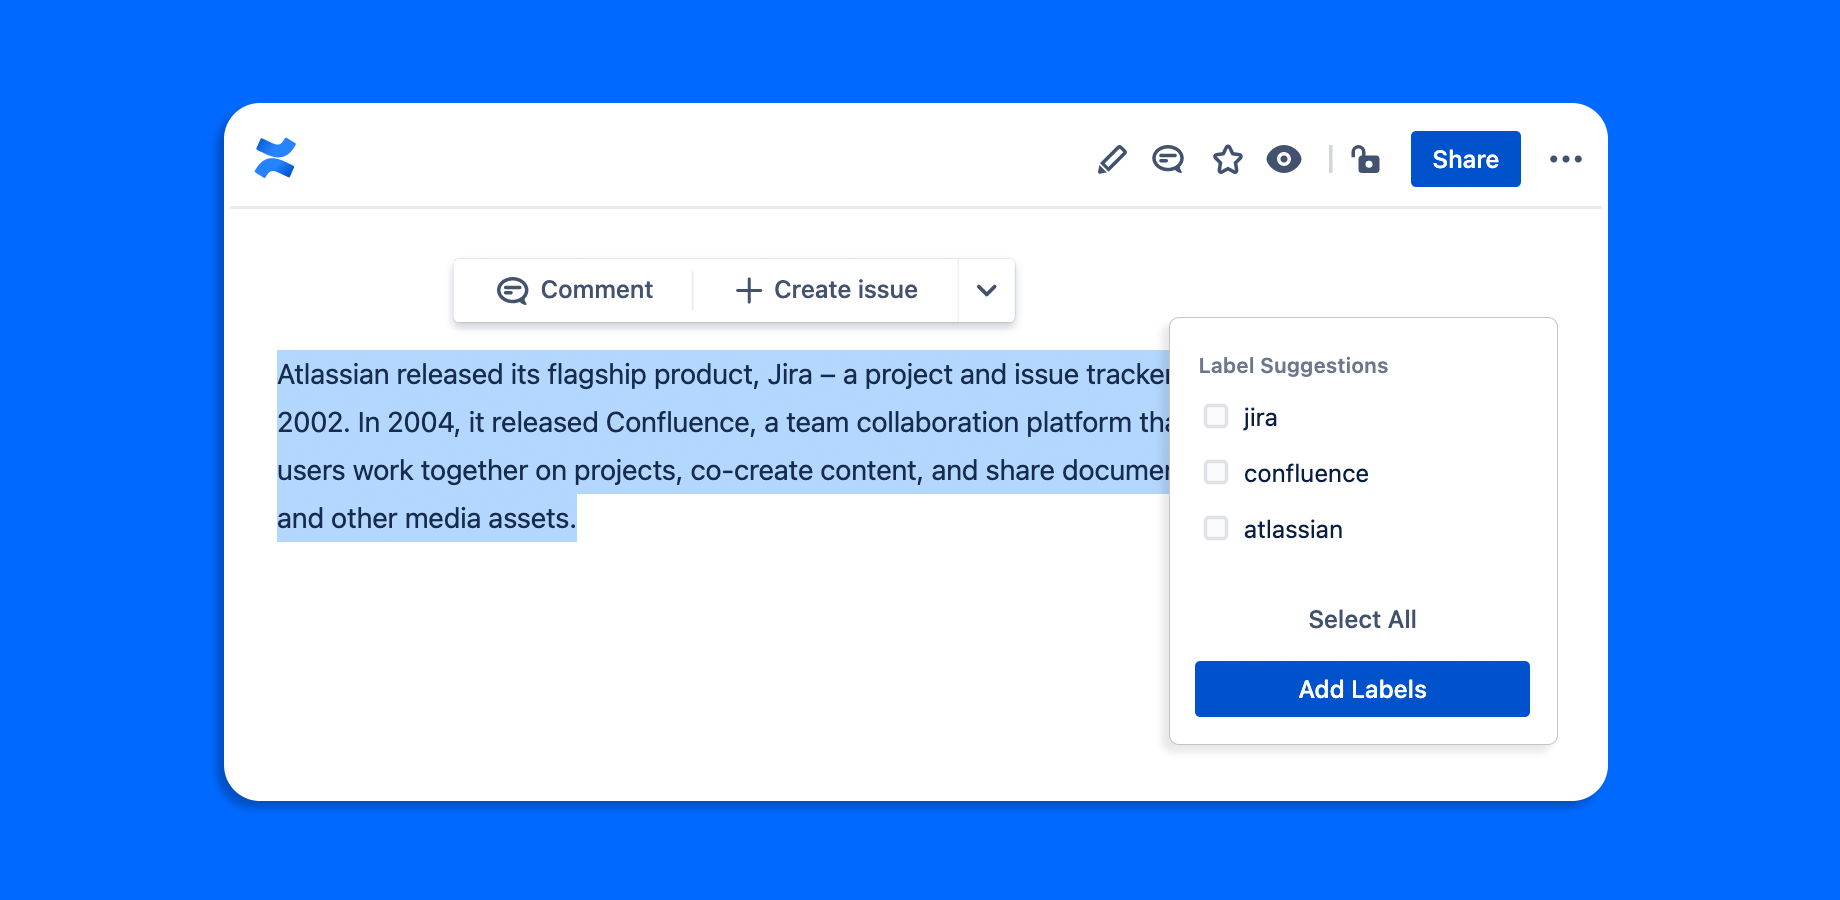This screenshot has width=1840, height=900.
Task: Add an inline Comment on the selected text
Action: (x=574, y=290)
